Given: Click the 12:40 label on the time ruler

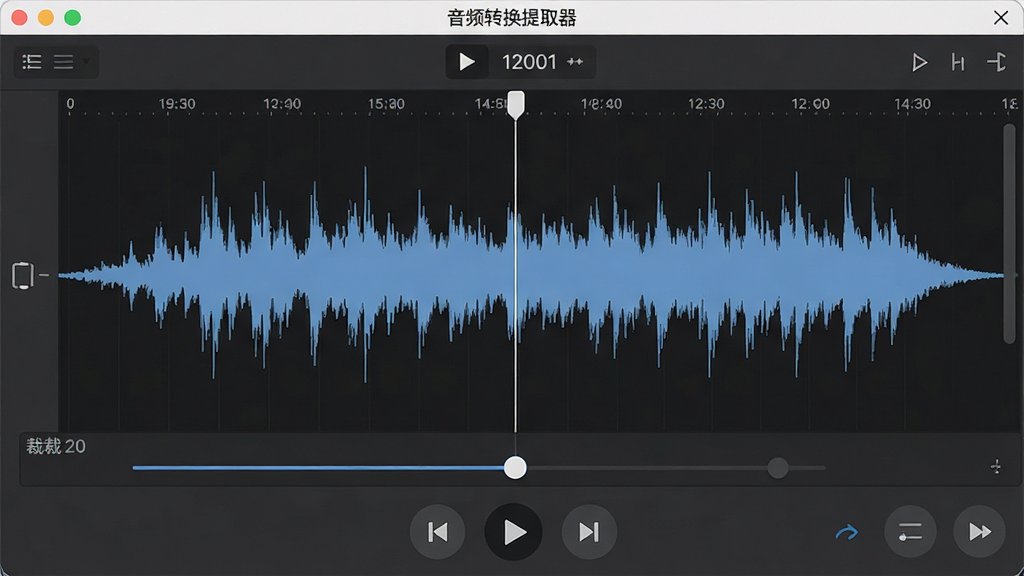Looking at the screenshot, I should (282, 104).
